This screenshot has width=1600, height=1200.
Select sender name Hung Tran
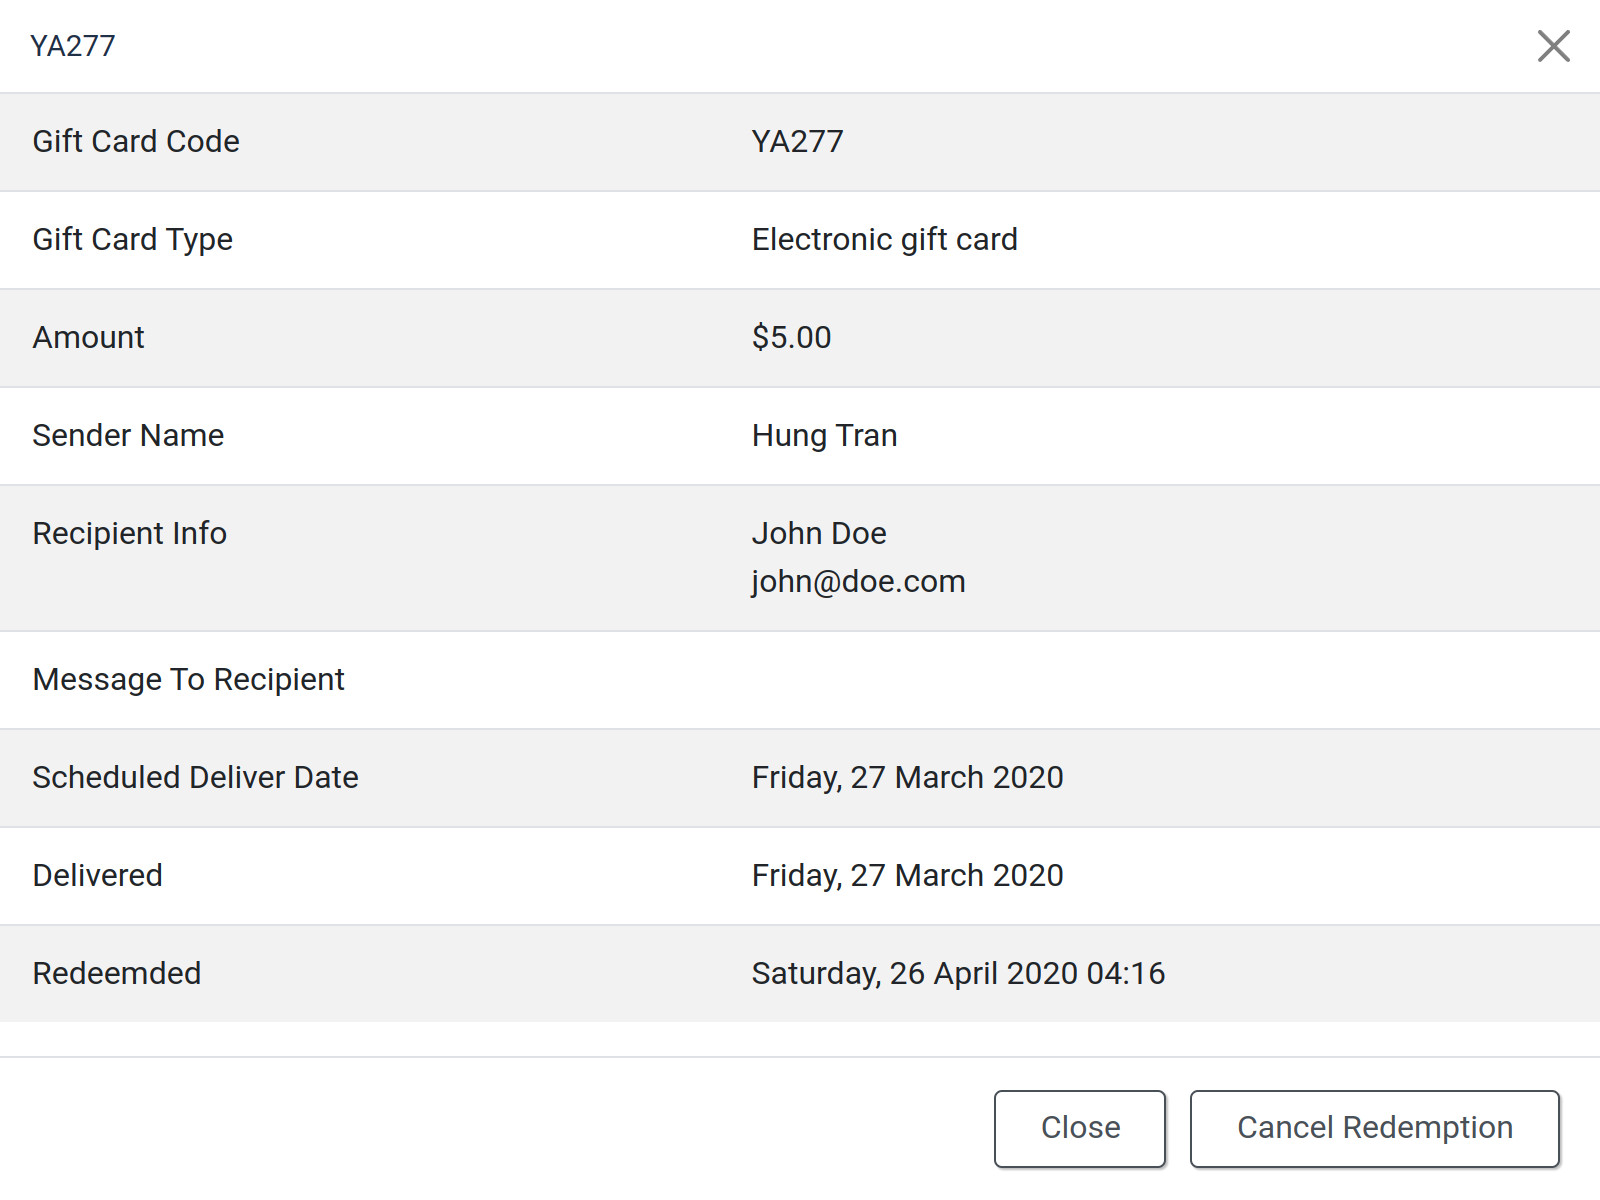(824, 435)
